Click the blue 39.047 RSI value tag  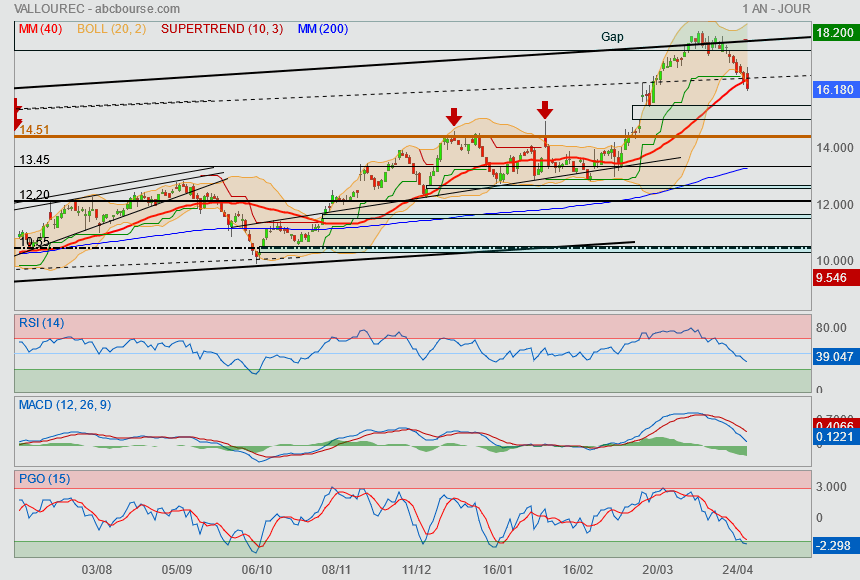tap(835, 357)
